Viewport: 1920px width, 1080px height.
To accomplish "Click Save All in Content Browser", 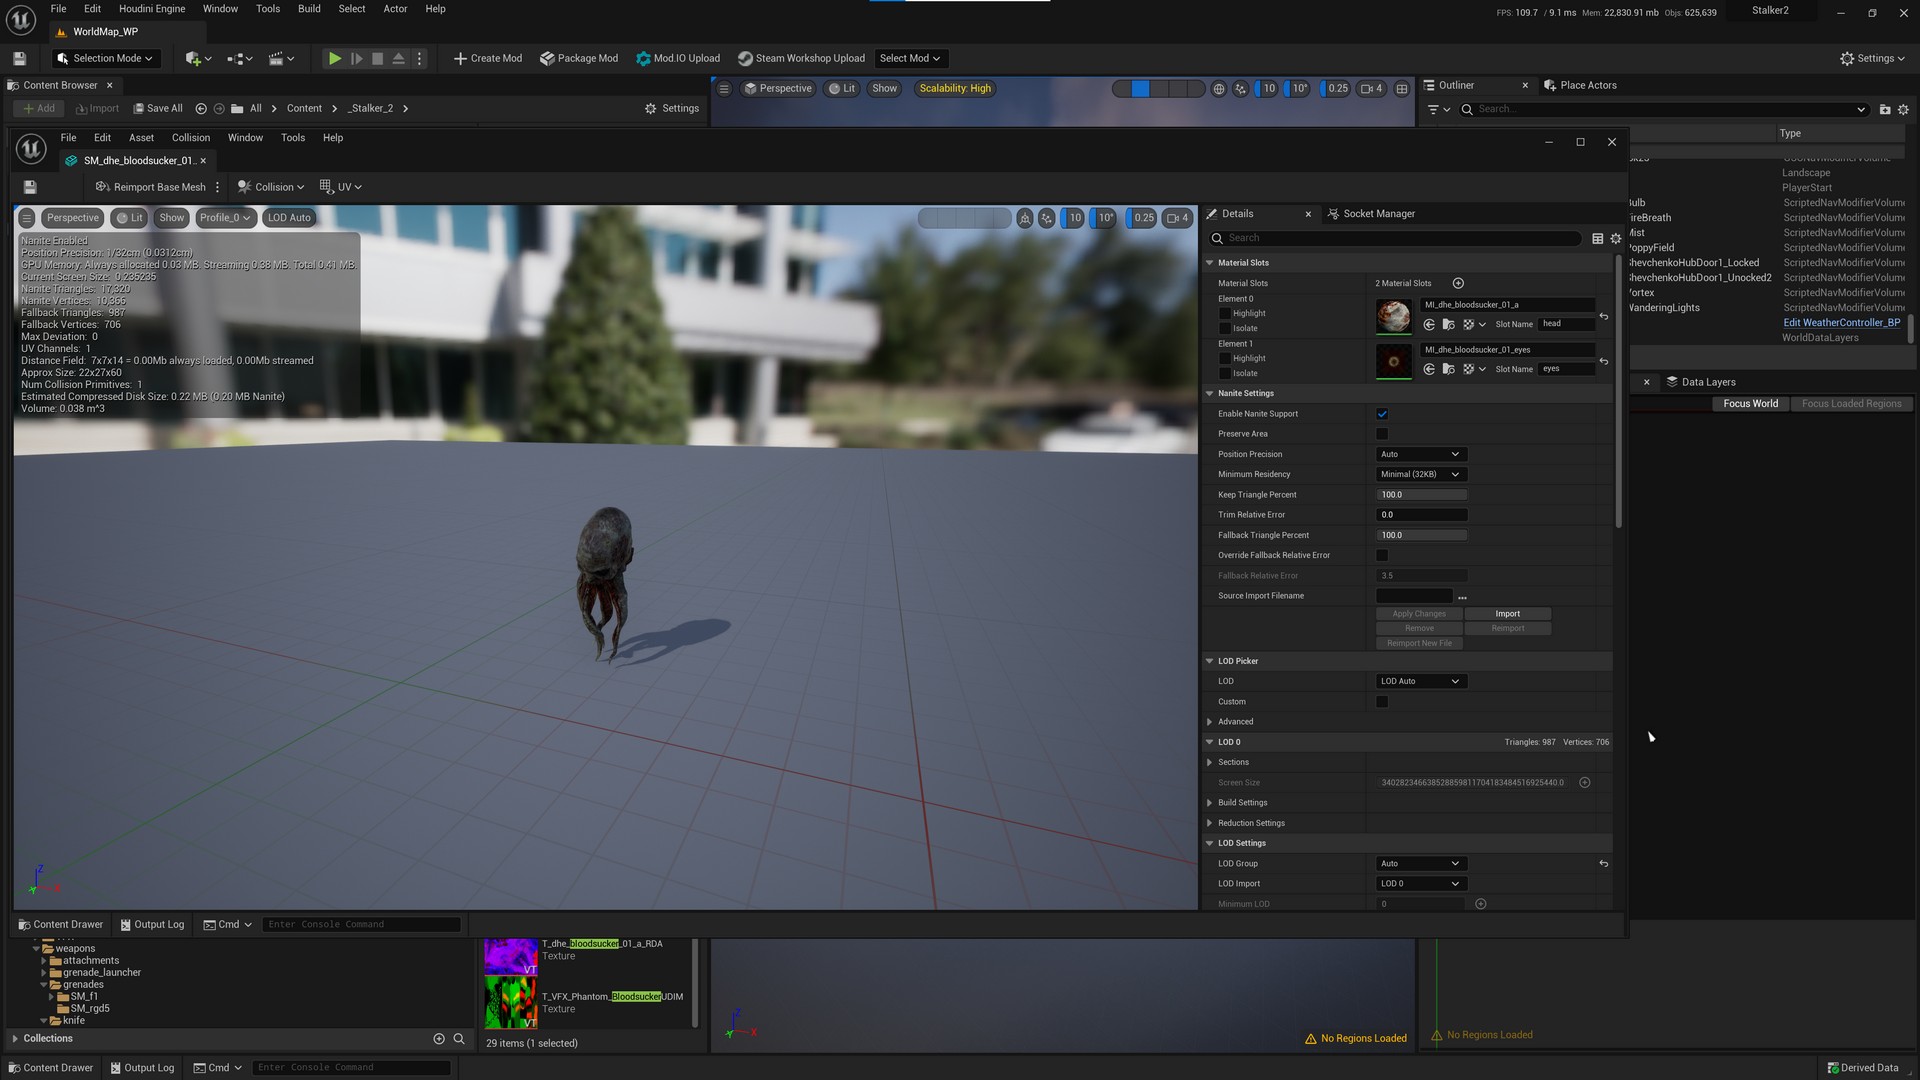I will click(158, 109).
